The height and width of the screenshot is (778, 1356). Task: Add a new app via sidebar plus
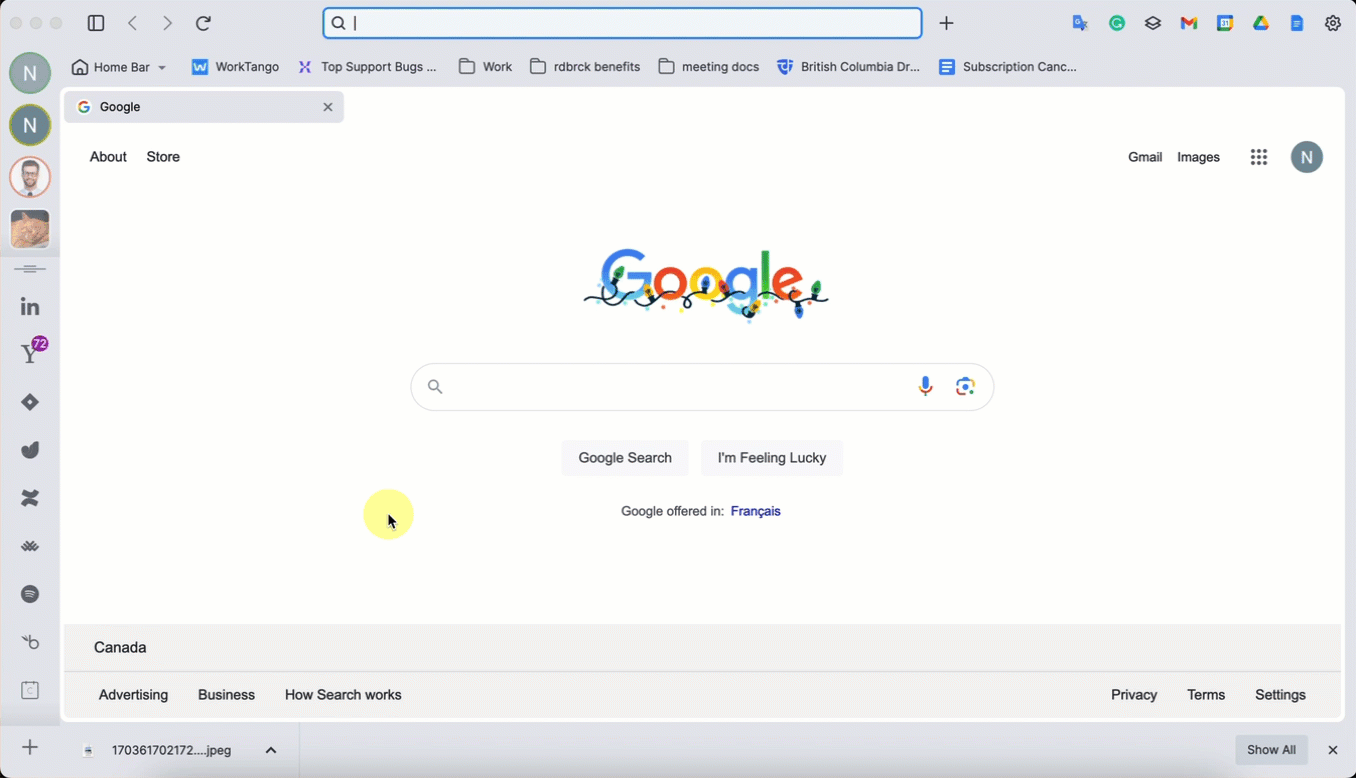pyautogui.click(x=30, y=747)
